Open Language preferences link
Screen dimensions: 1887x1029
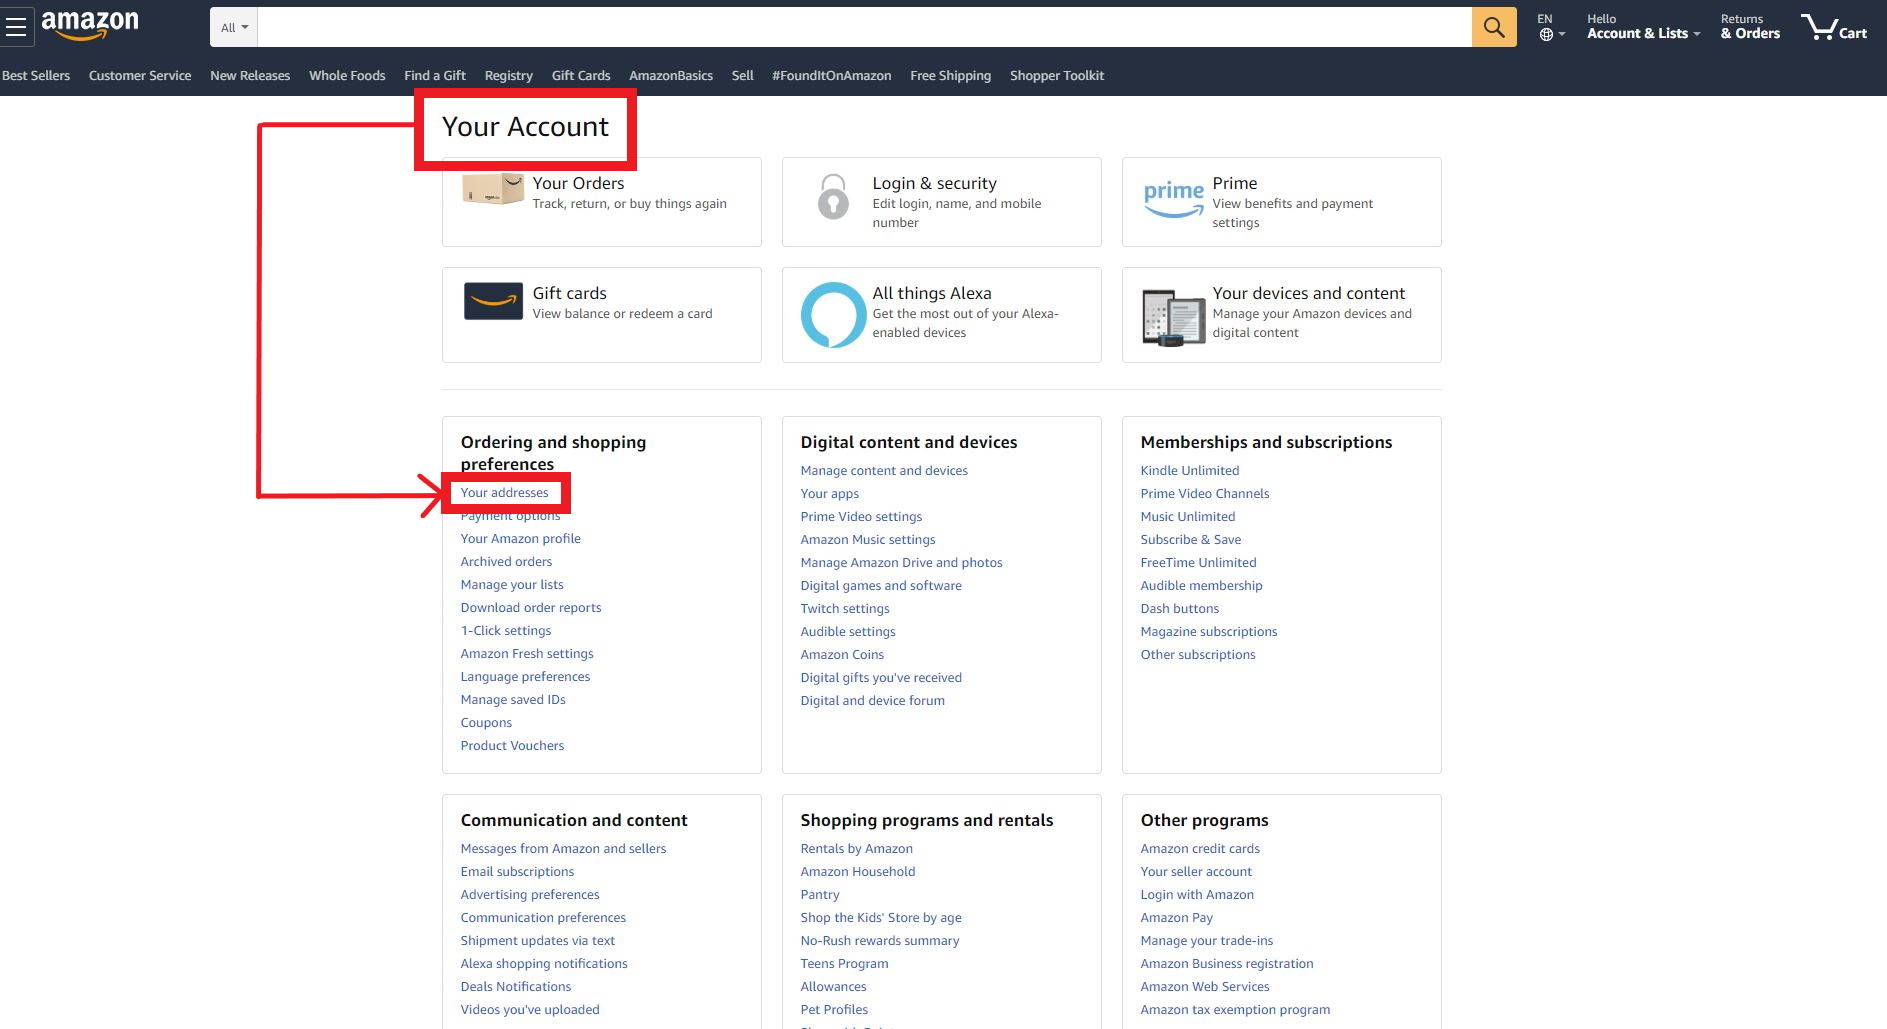coord(525,676)
